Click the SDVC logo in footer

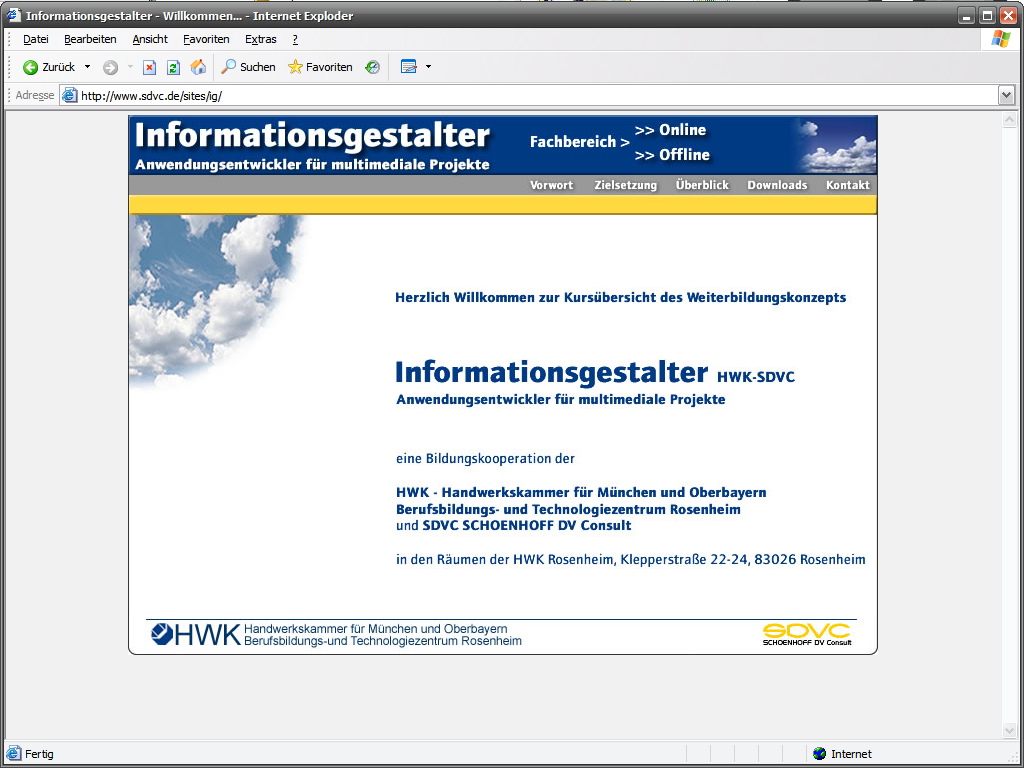(807, 634)
